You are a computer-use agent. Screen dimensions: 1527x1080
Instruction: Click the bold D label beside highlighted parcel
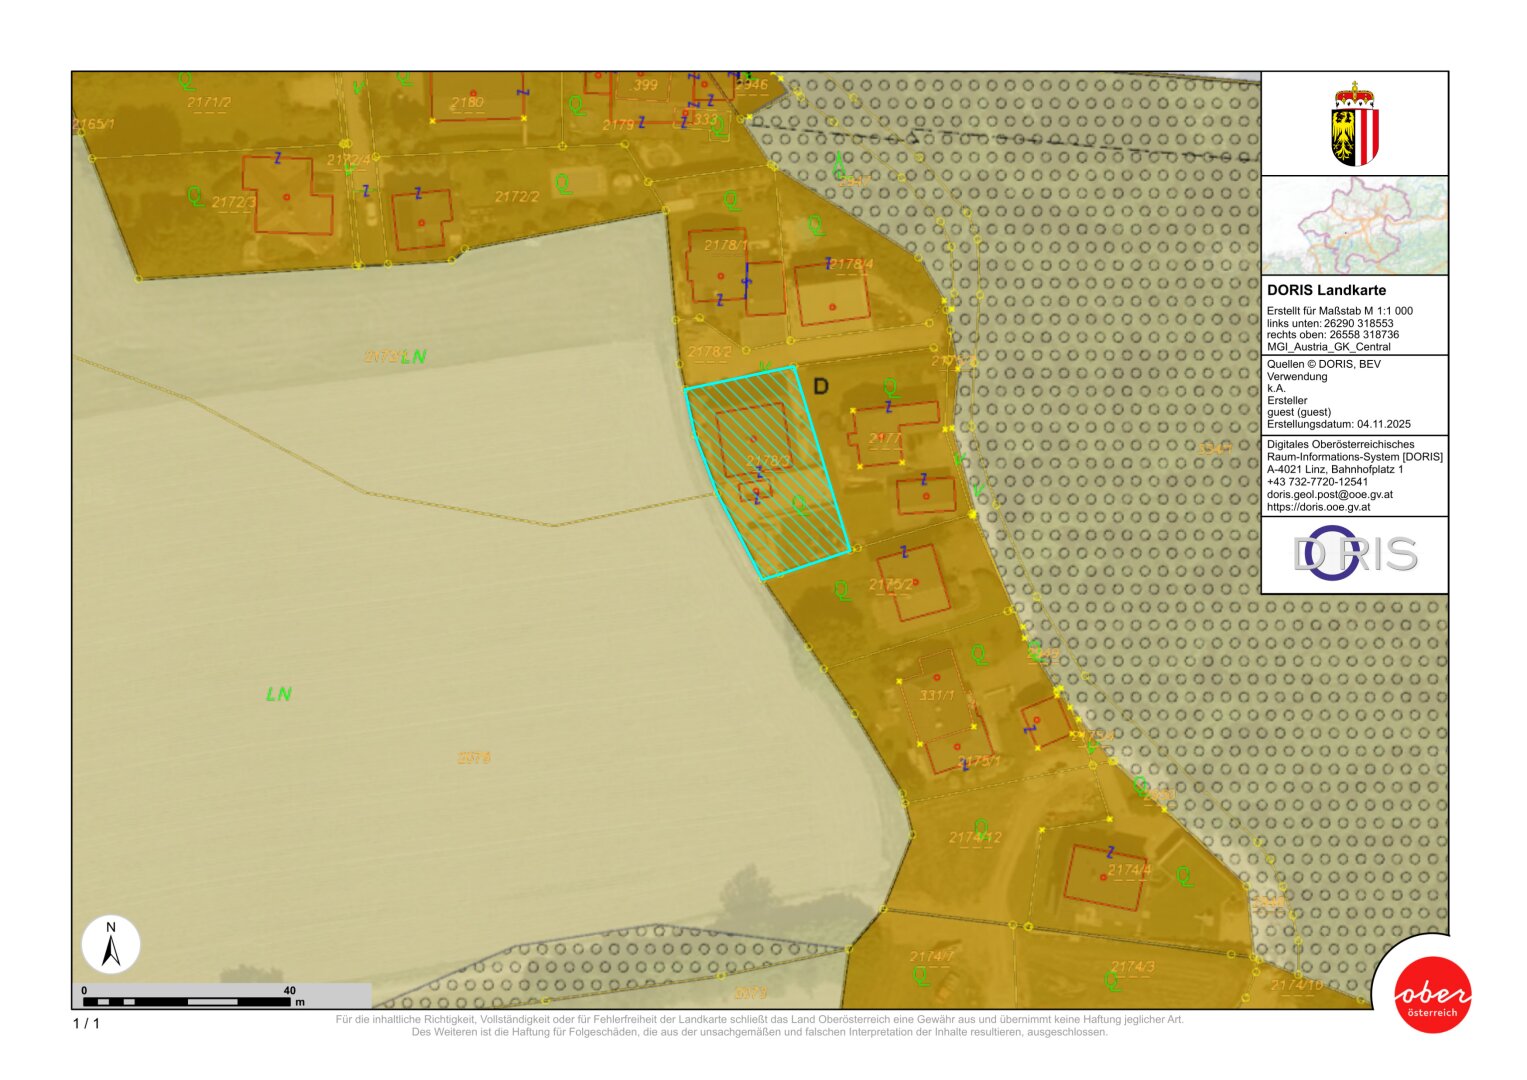(x=821, y=387)
